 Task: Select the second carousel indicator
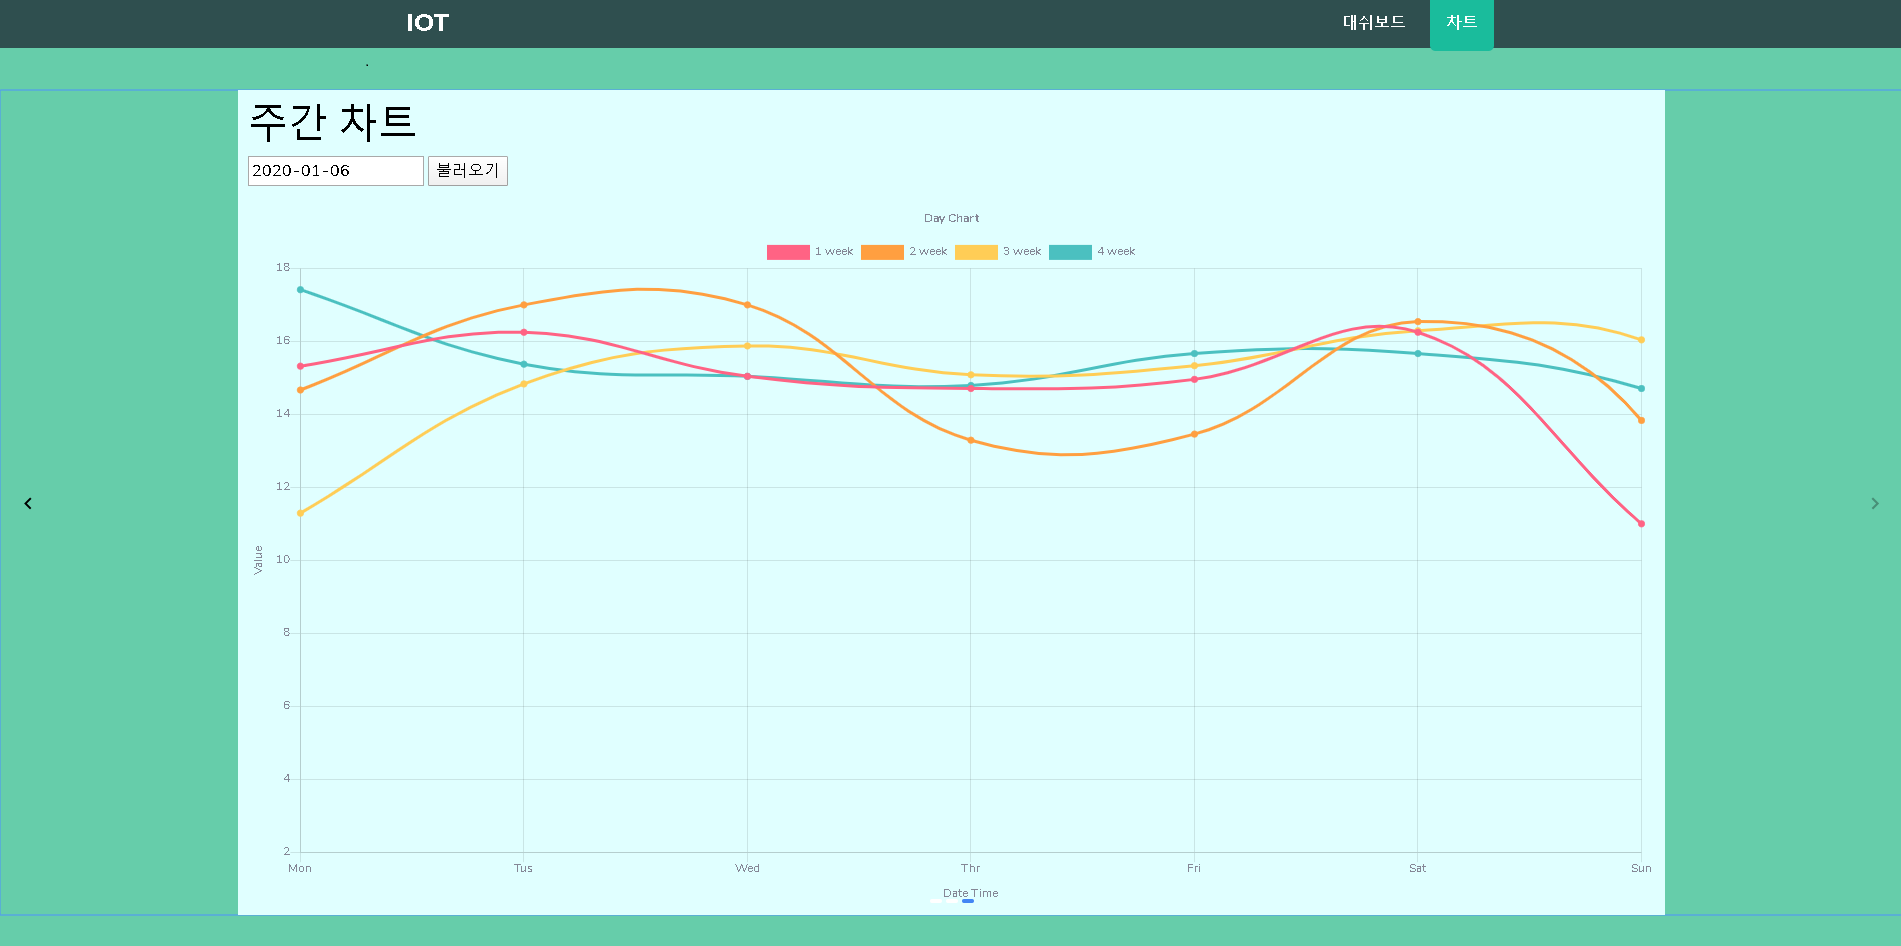[x=952, y=901]
